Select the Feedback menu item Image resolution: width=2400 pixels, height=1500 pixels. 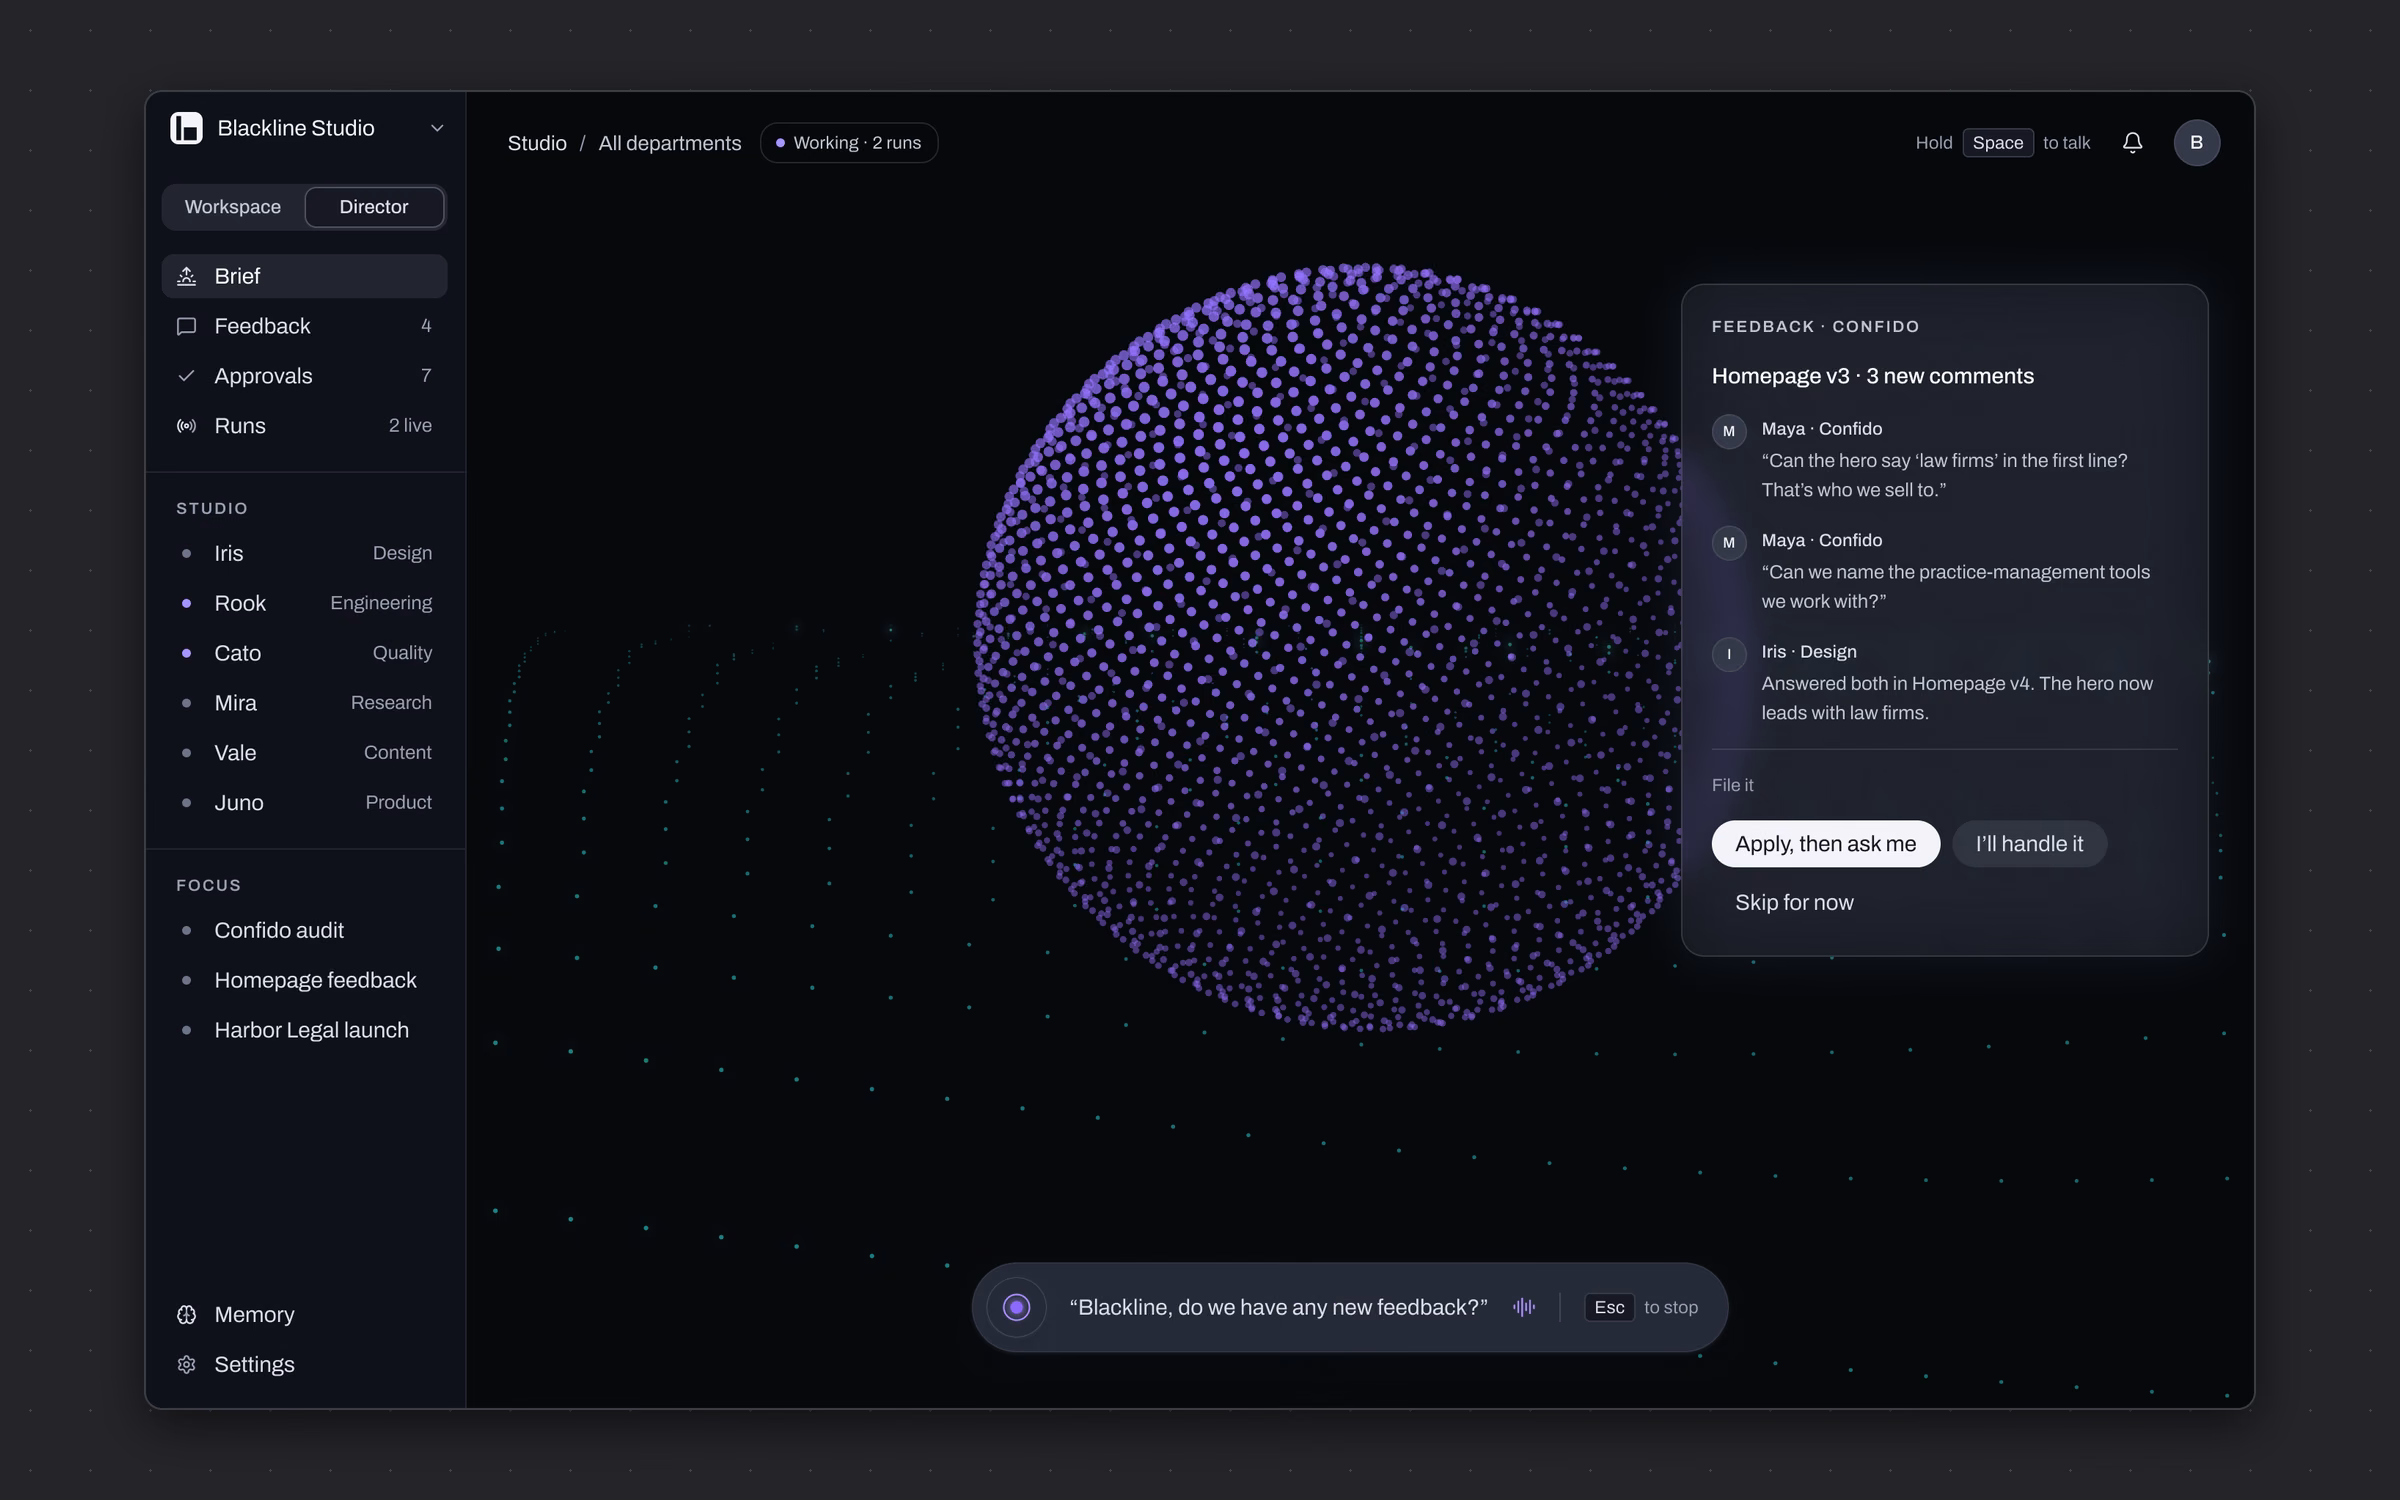[x=304, y=326]
